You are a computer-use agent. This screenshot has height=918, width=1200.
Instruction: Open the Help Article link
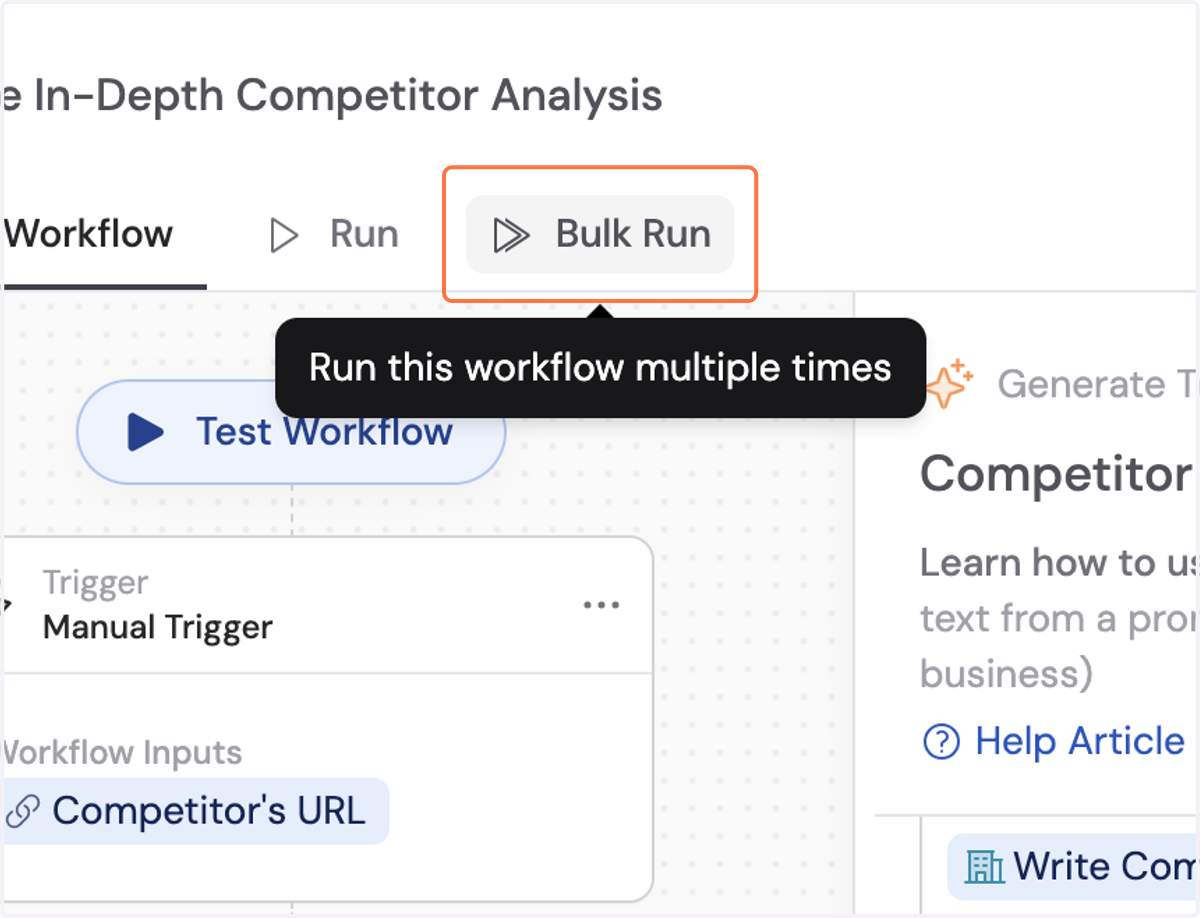[1055, 741]
